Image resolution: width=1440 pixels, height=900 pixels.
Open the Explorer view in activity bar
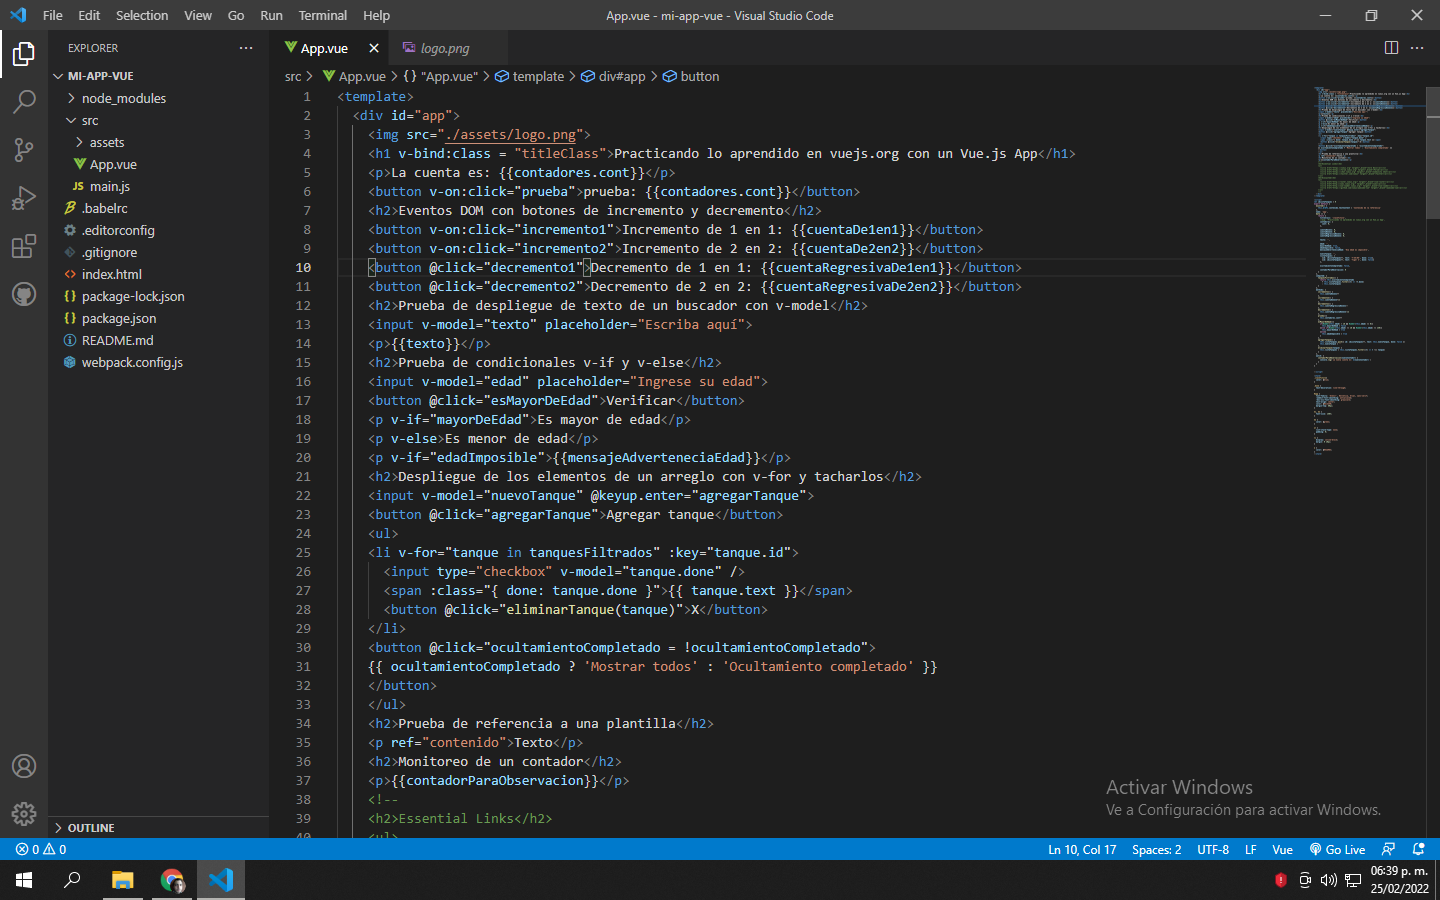tap(24, 54)
